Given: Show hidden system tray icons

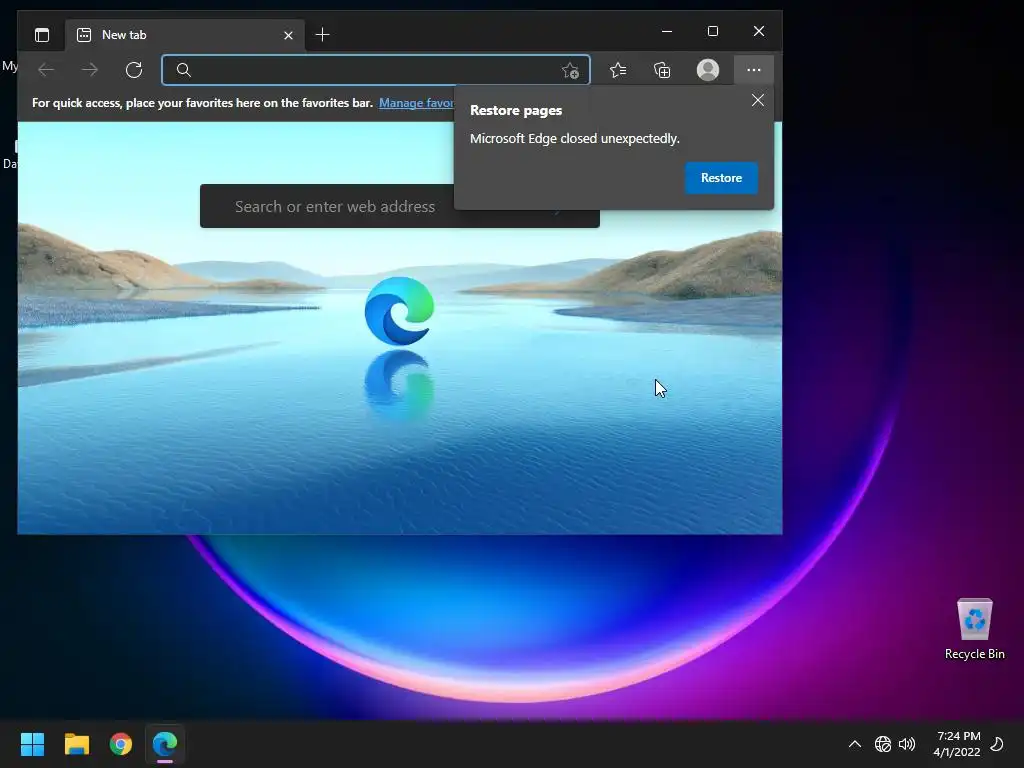Looking at the screenshot, I should (x=854, y=744).
